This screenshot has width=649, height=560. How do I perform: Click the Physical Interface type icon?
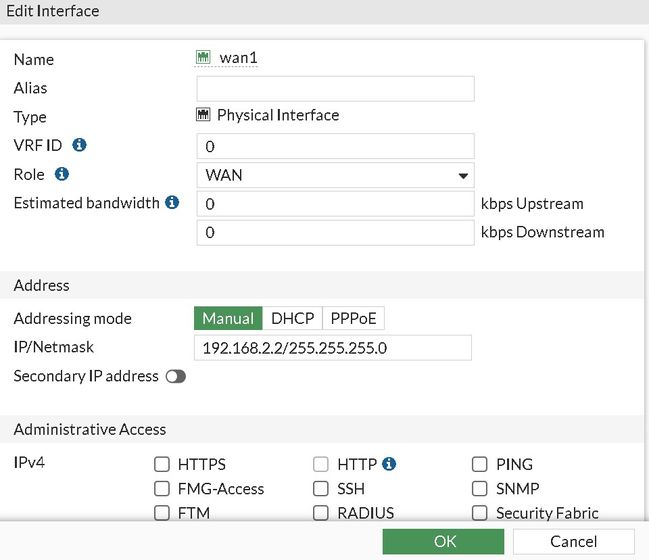[203, 115]
